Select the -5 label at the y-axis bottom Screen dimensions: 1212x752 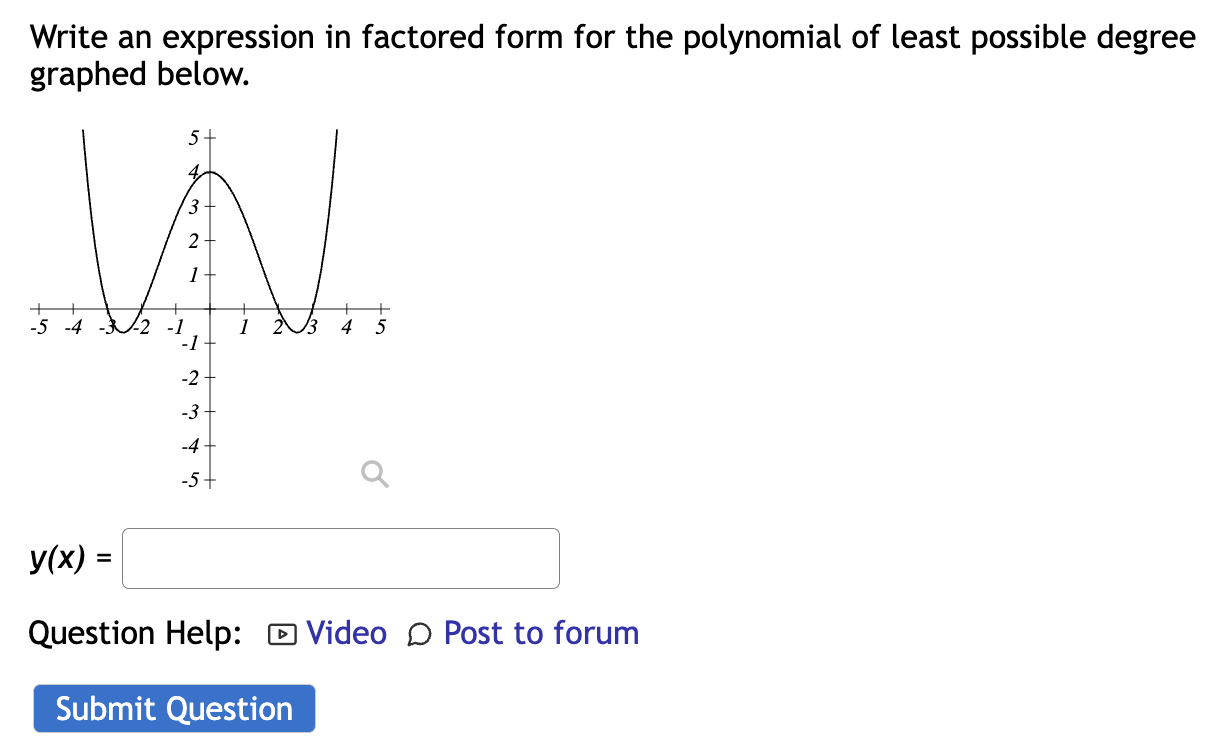pos(189,481)
